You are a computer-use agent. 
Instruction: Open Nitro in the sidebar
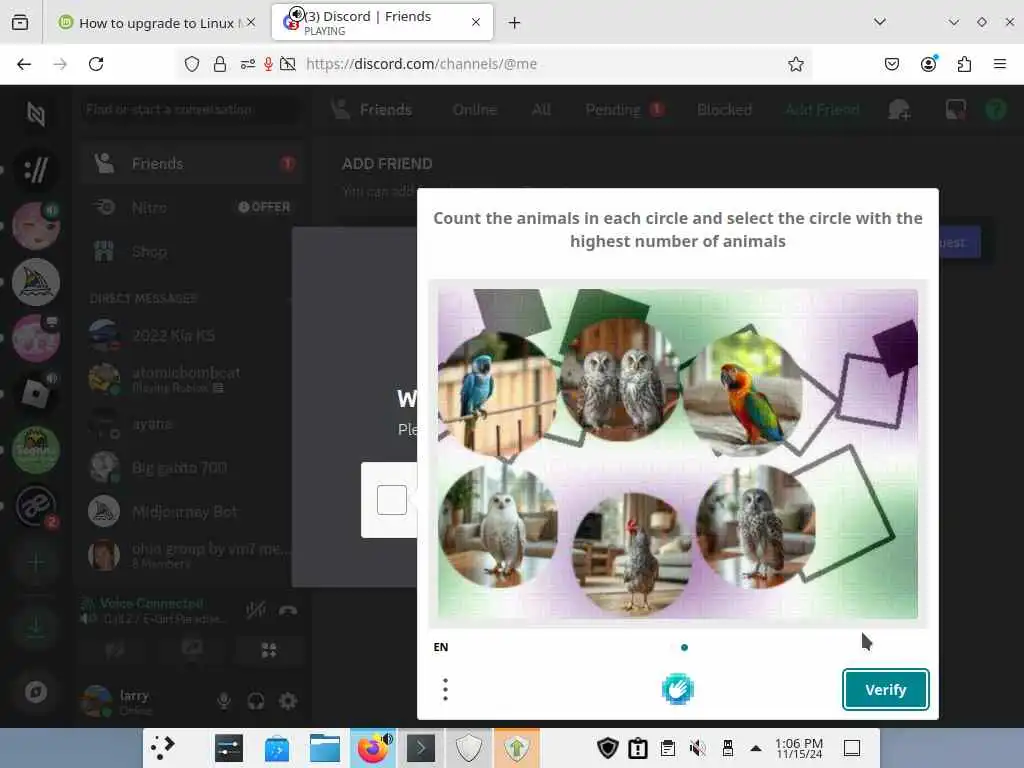192,208
